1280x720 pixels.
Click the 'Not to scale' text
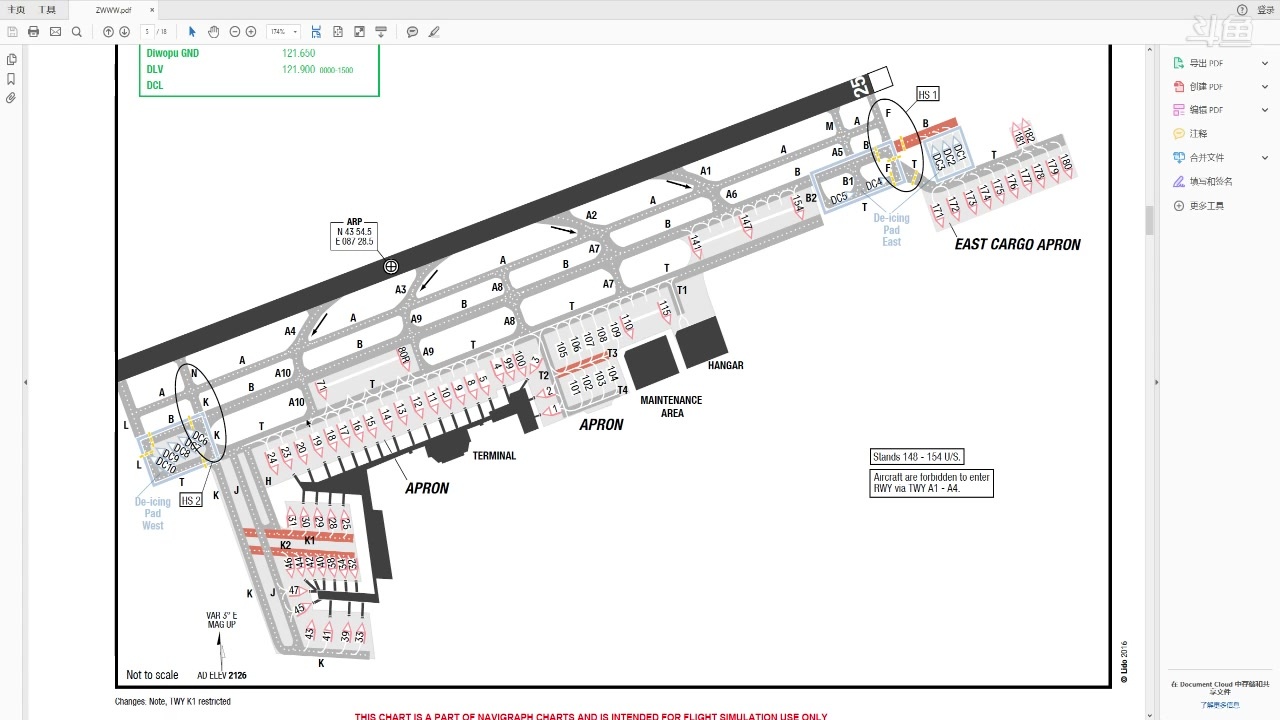click(x=152, y=675)
